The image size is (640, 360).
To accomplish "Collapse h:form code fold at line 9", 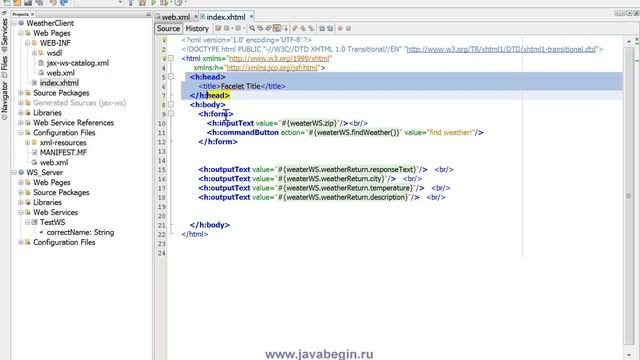I will tap(171, 114).
